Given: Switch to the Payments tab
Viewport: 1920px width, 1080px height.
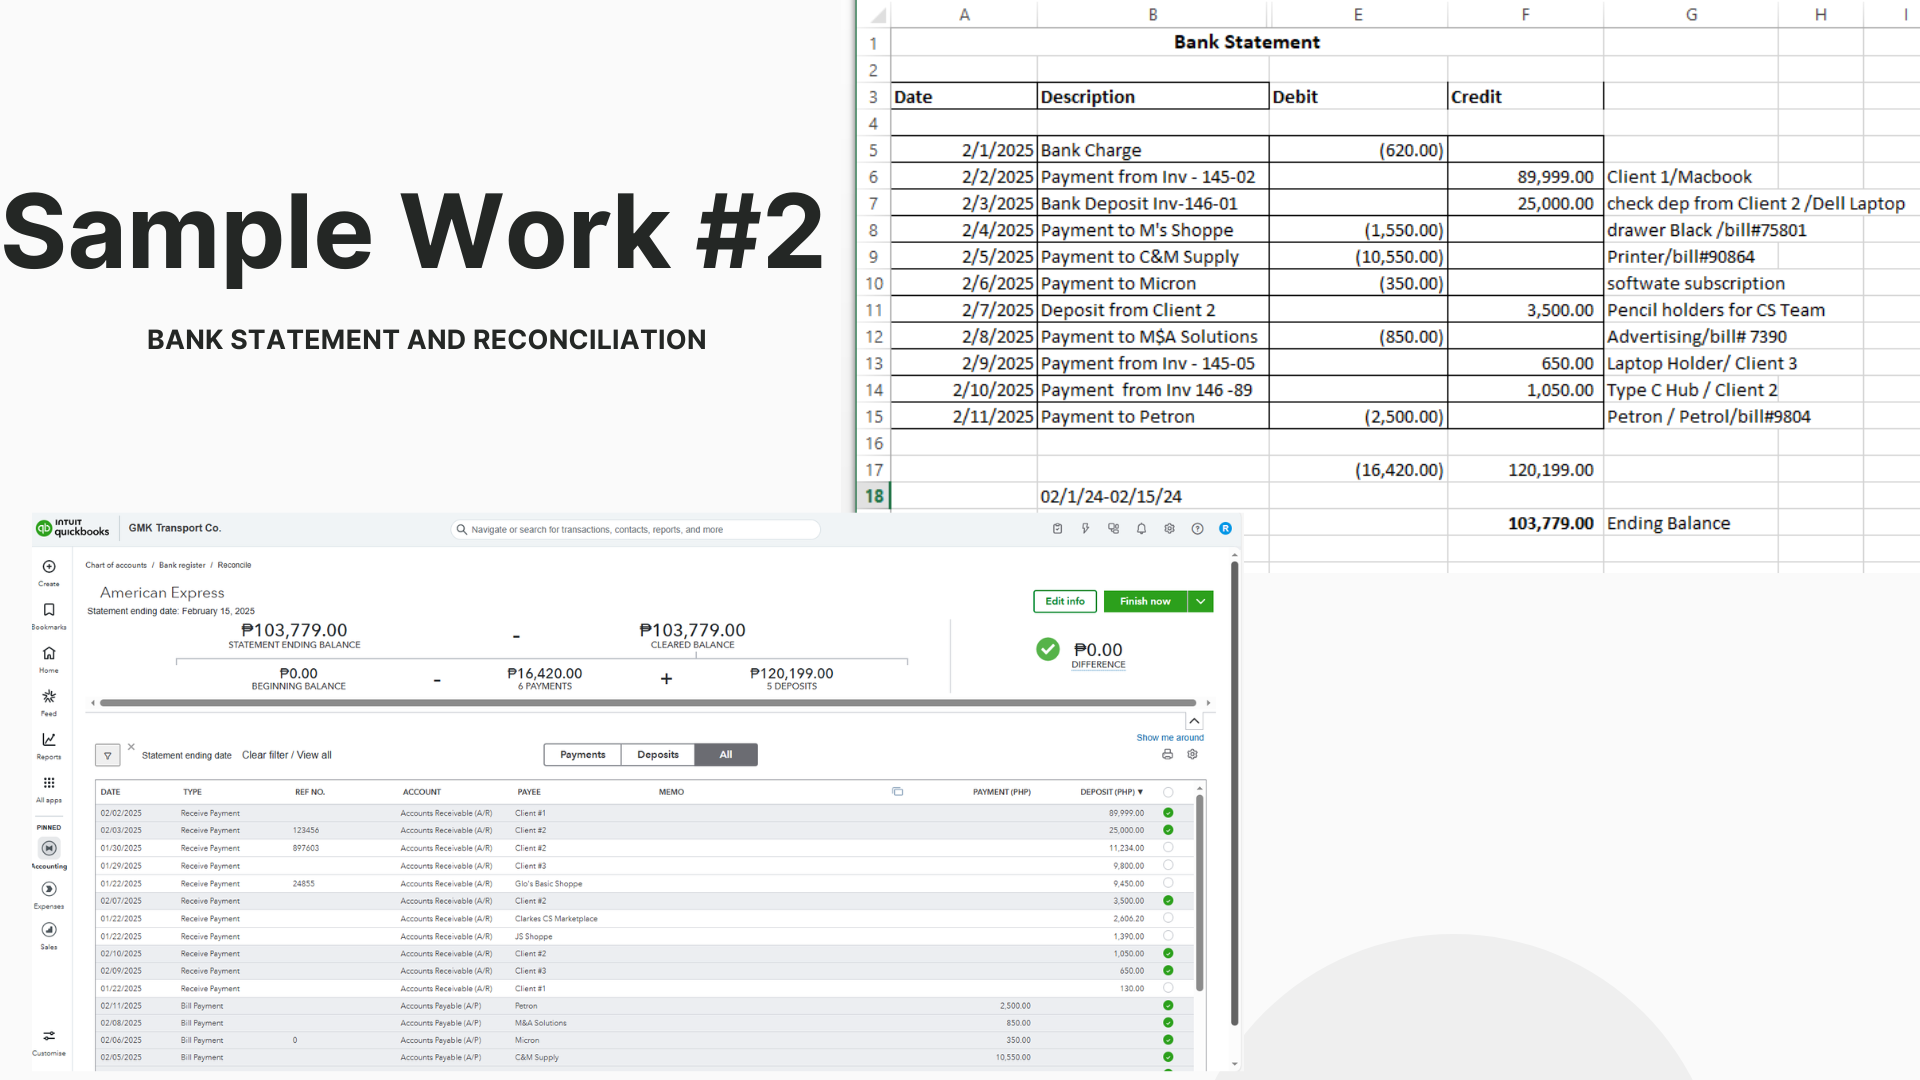Looking at the screenshot, I should click(x=582, y=755).
